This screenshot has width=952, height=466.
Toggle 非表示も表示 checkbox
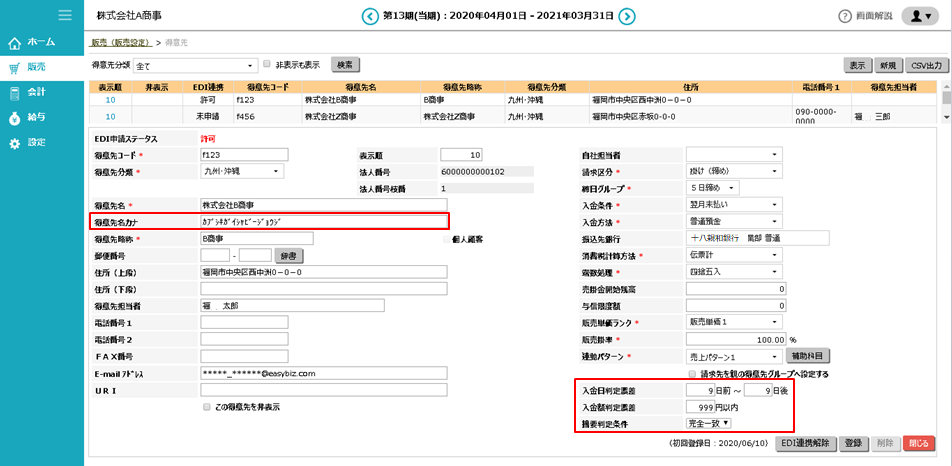tap(267, 63)
